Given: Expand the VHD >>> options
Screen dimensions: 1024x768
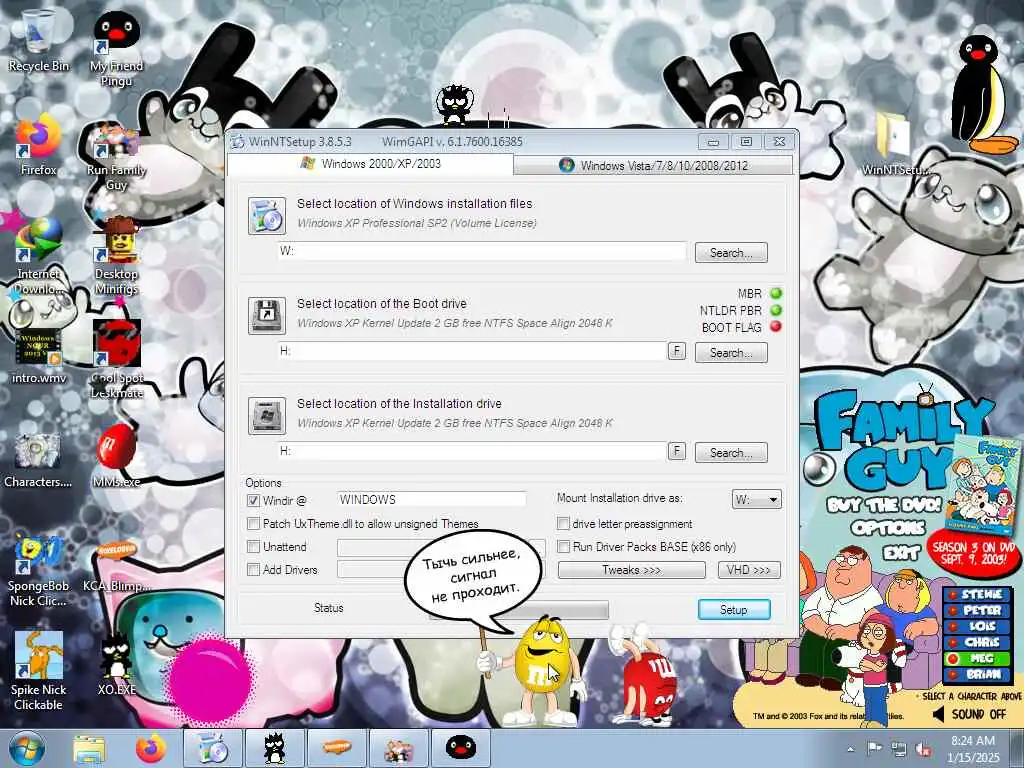Looking at the screenshot, I should (x=748, y=570).
